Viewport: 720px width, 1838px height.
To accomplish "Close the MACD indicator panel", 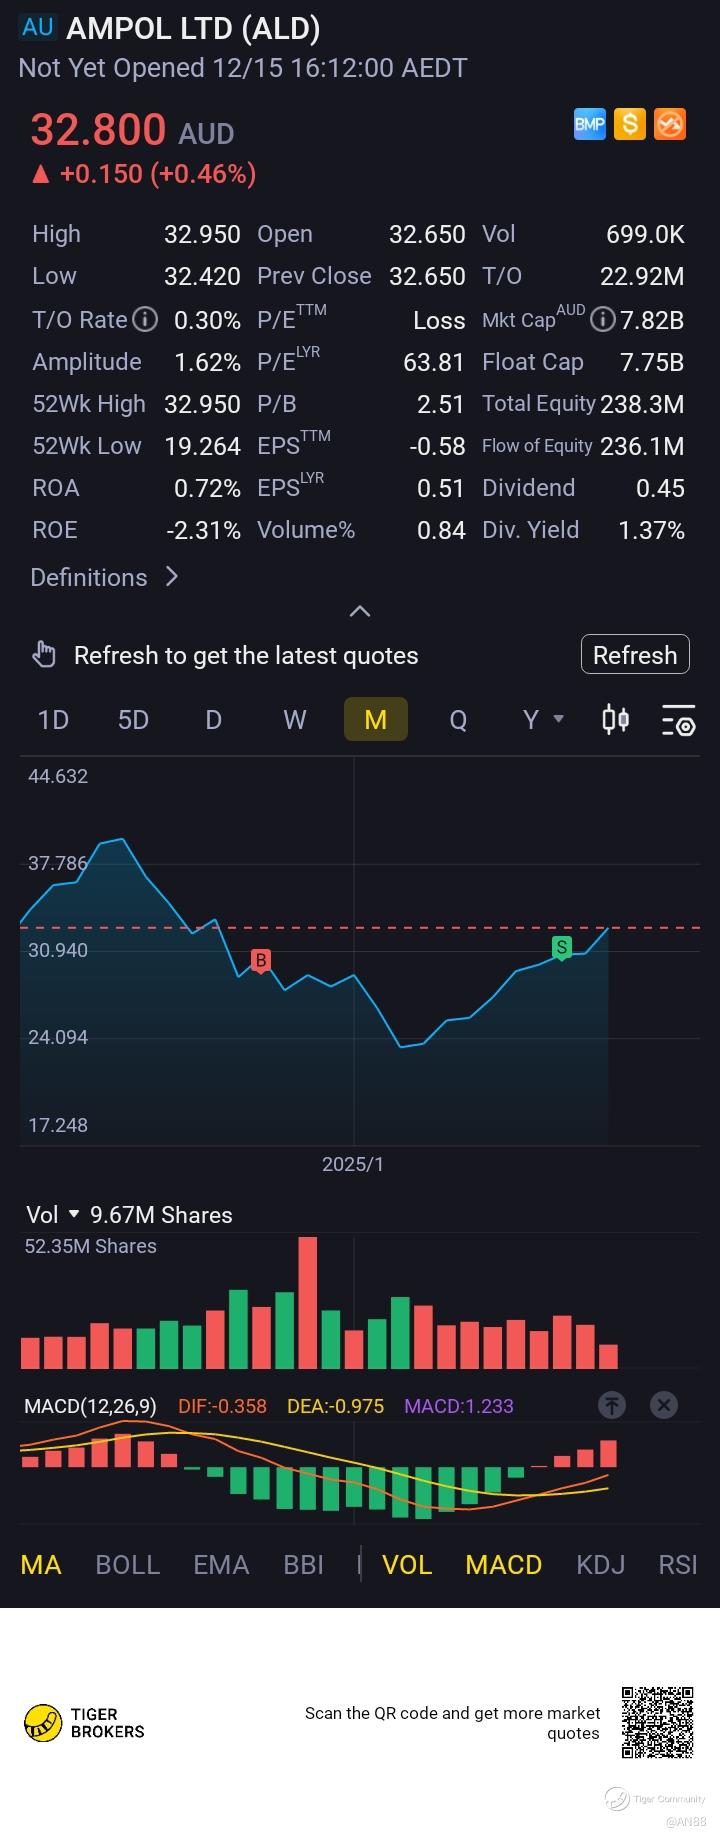I will [664, 1405].
